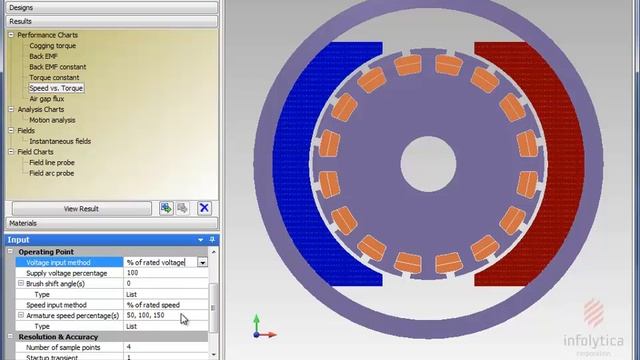The width and height of the screenshot is (640, 360).
Task: Edit the Brush shift angle value 0
Action: pyautogui.click(x=166, y=283)
